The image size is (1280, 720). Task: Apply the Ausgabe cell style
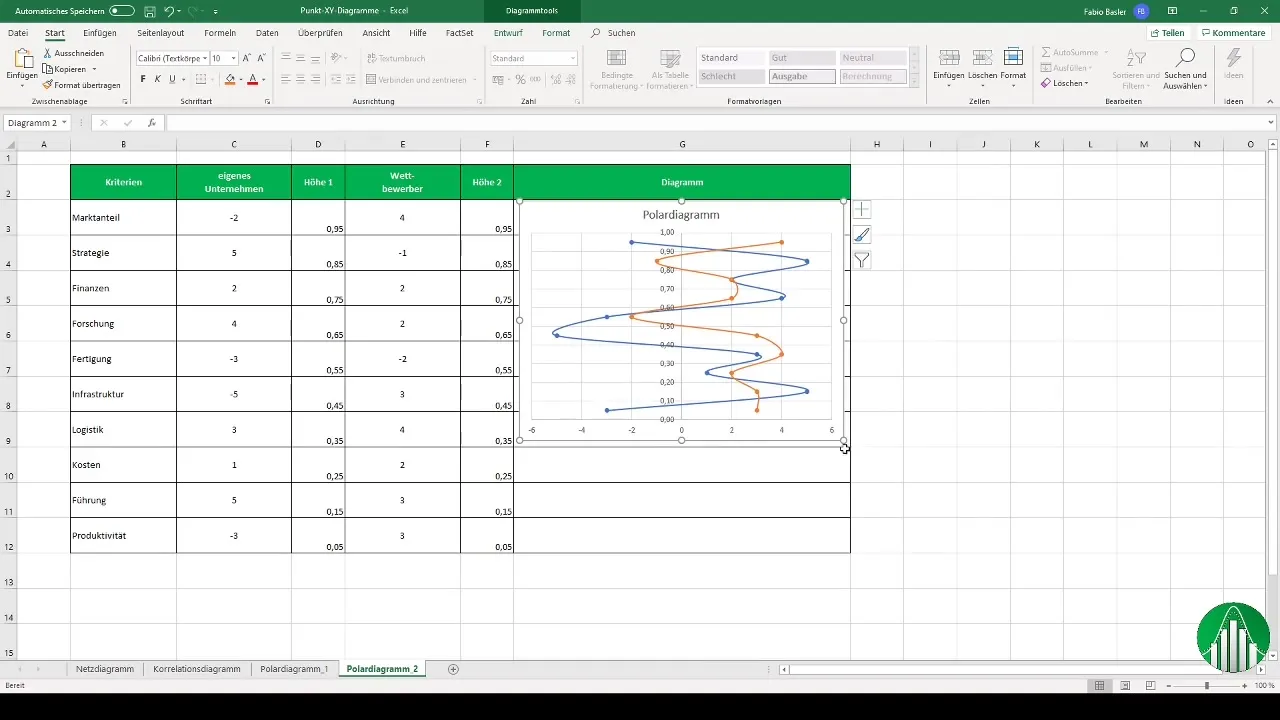point(802,77)
